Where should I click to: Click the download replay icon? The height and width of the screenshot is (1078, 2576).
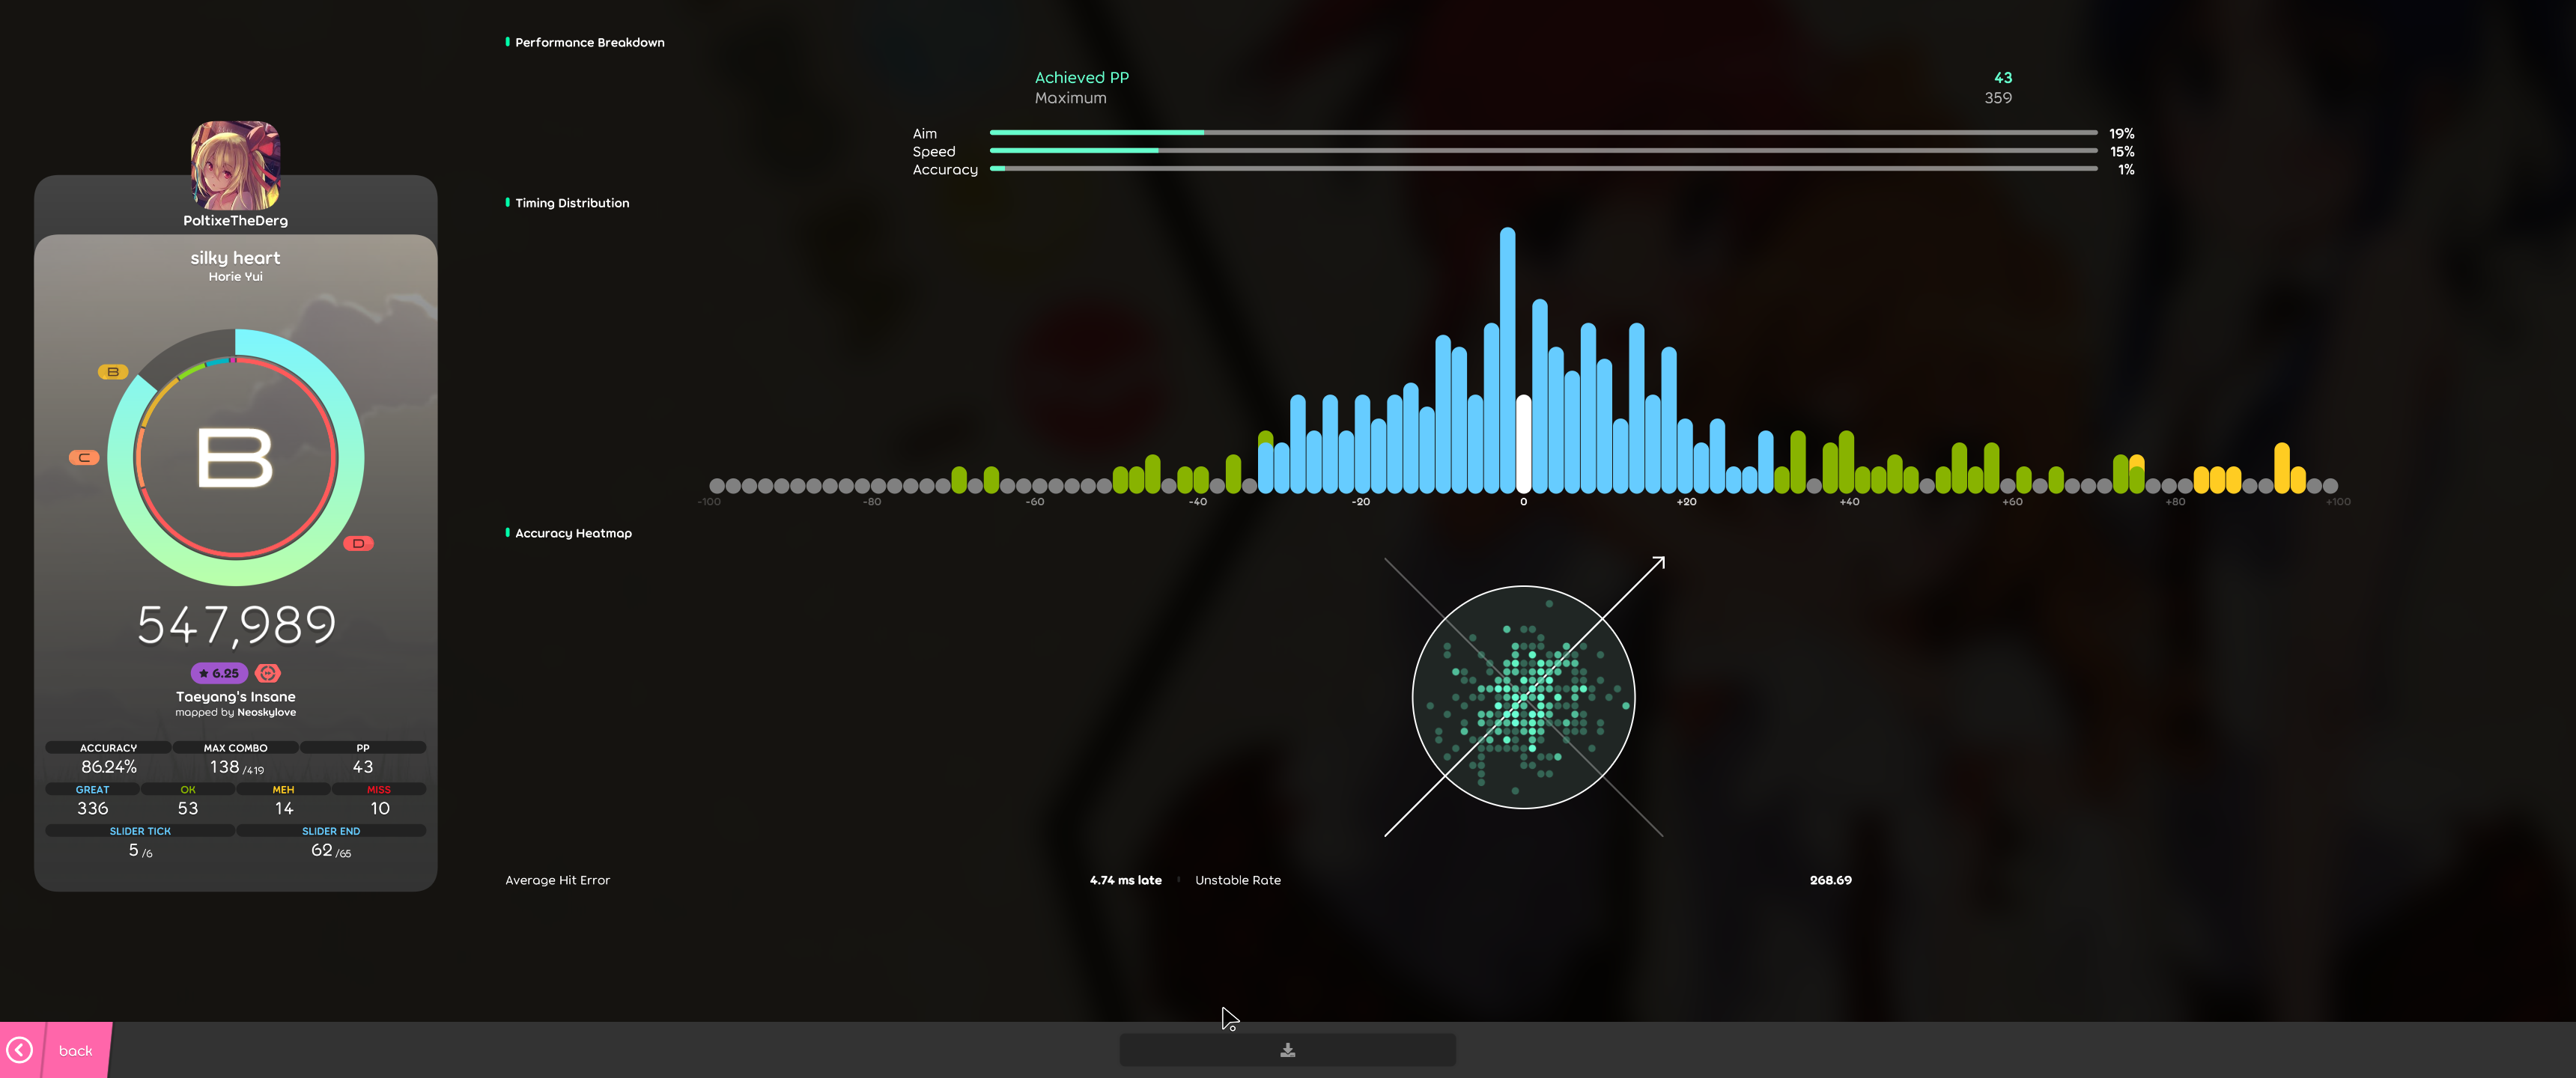pos(1287,1050)
